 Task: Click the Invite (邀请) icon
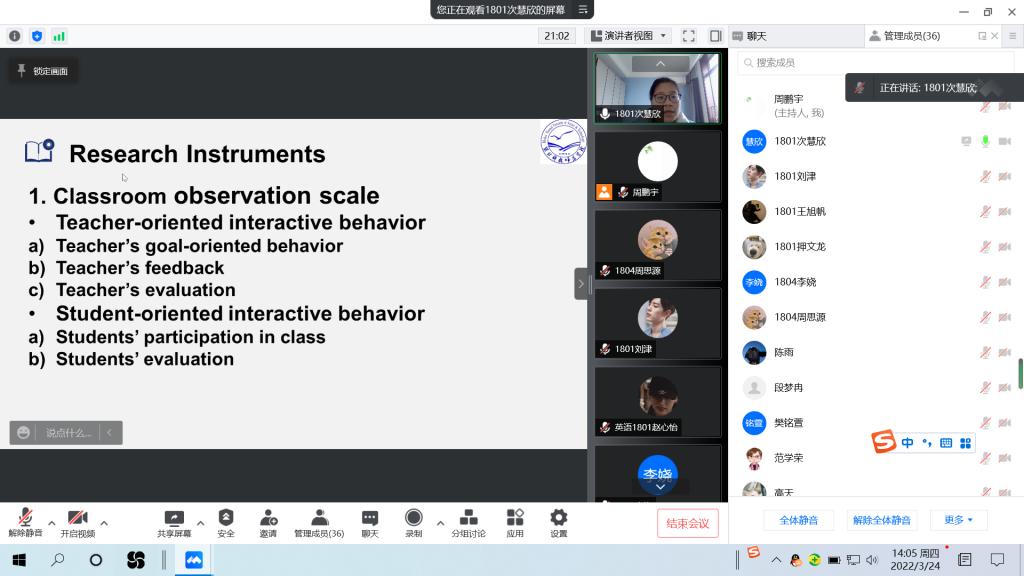pos(268,518)
